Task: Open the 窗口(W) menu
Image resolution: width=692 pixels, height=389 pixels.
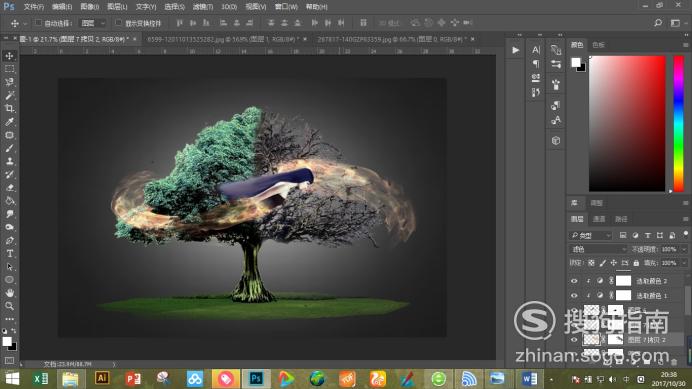Action: [286, 7]
